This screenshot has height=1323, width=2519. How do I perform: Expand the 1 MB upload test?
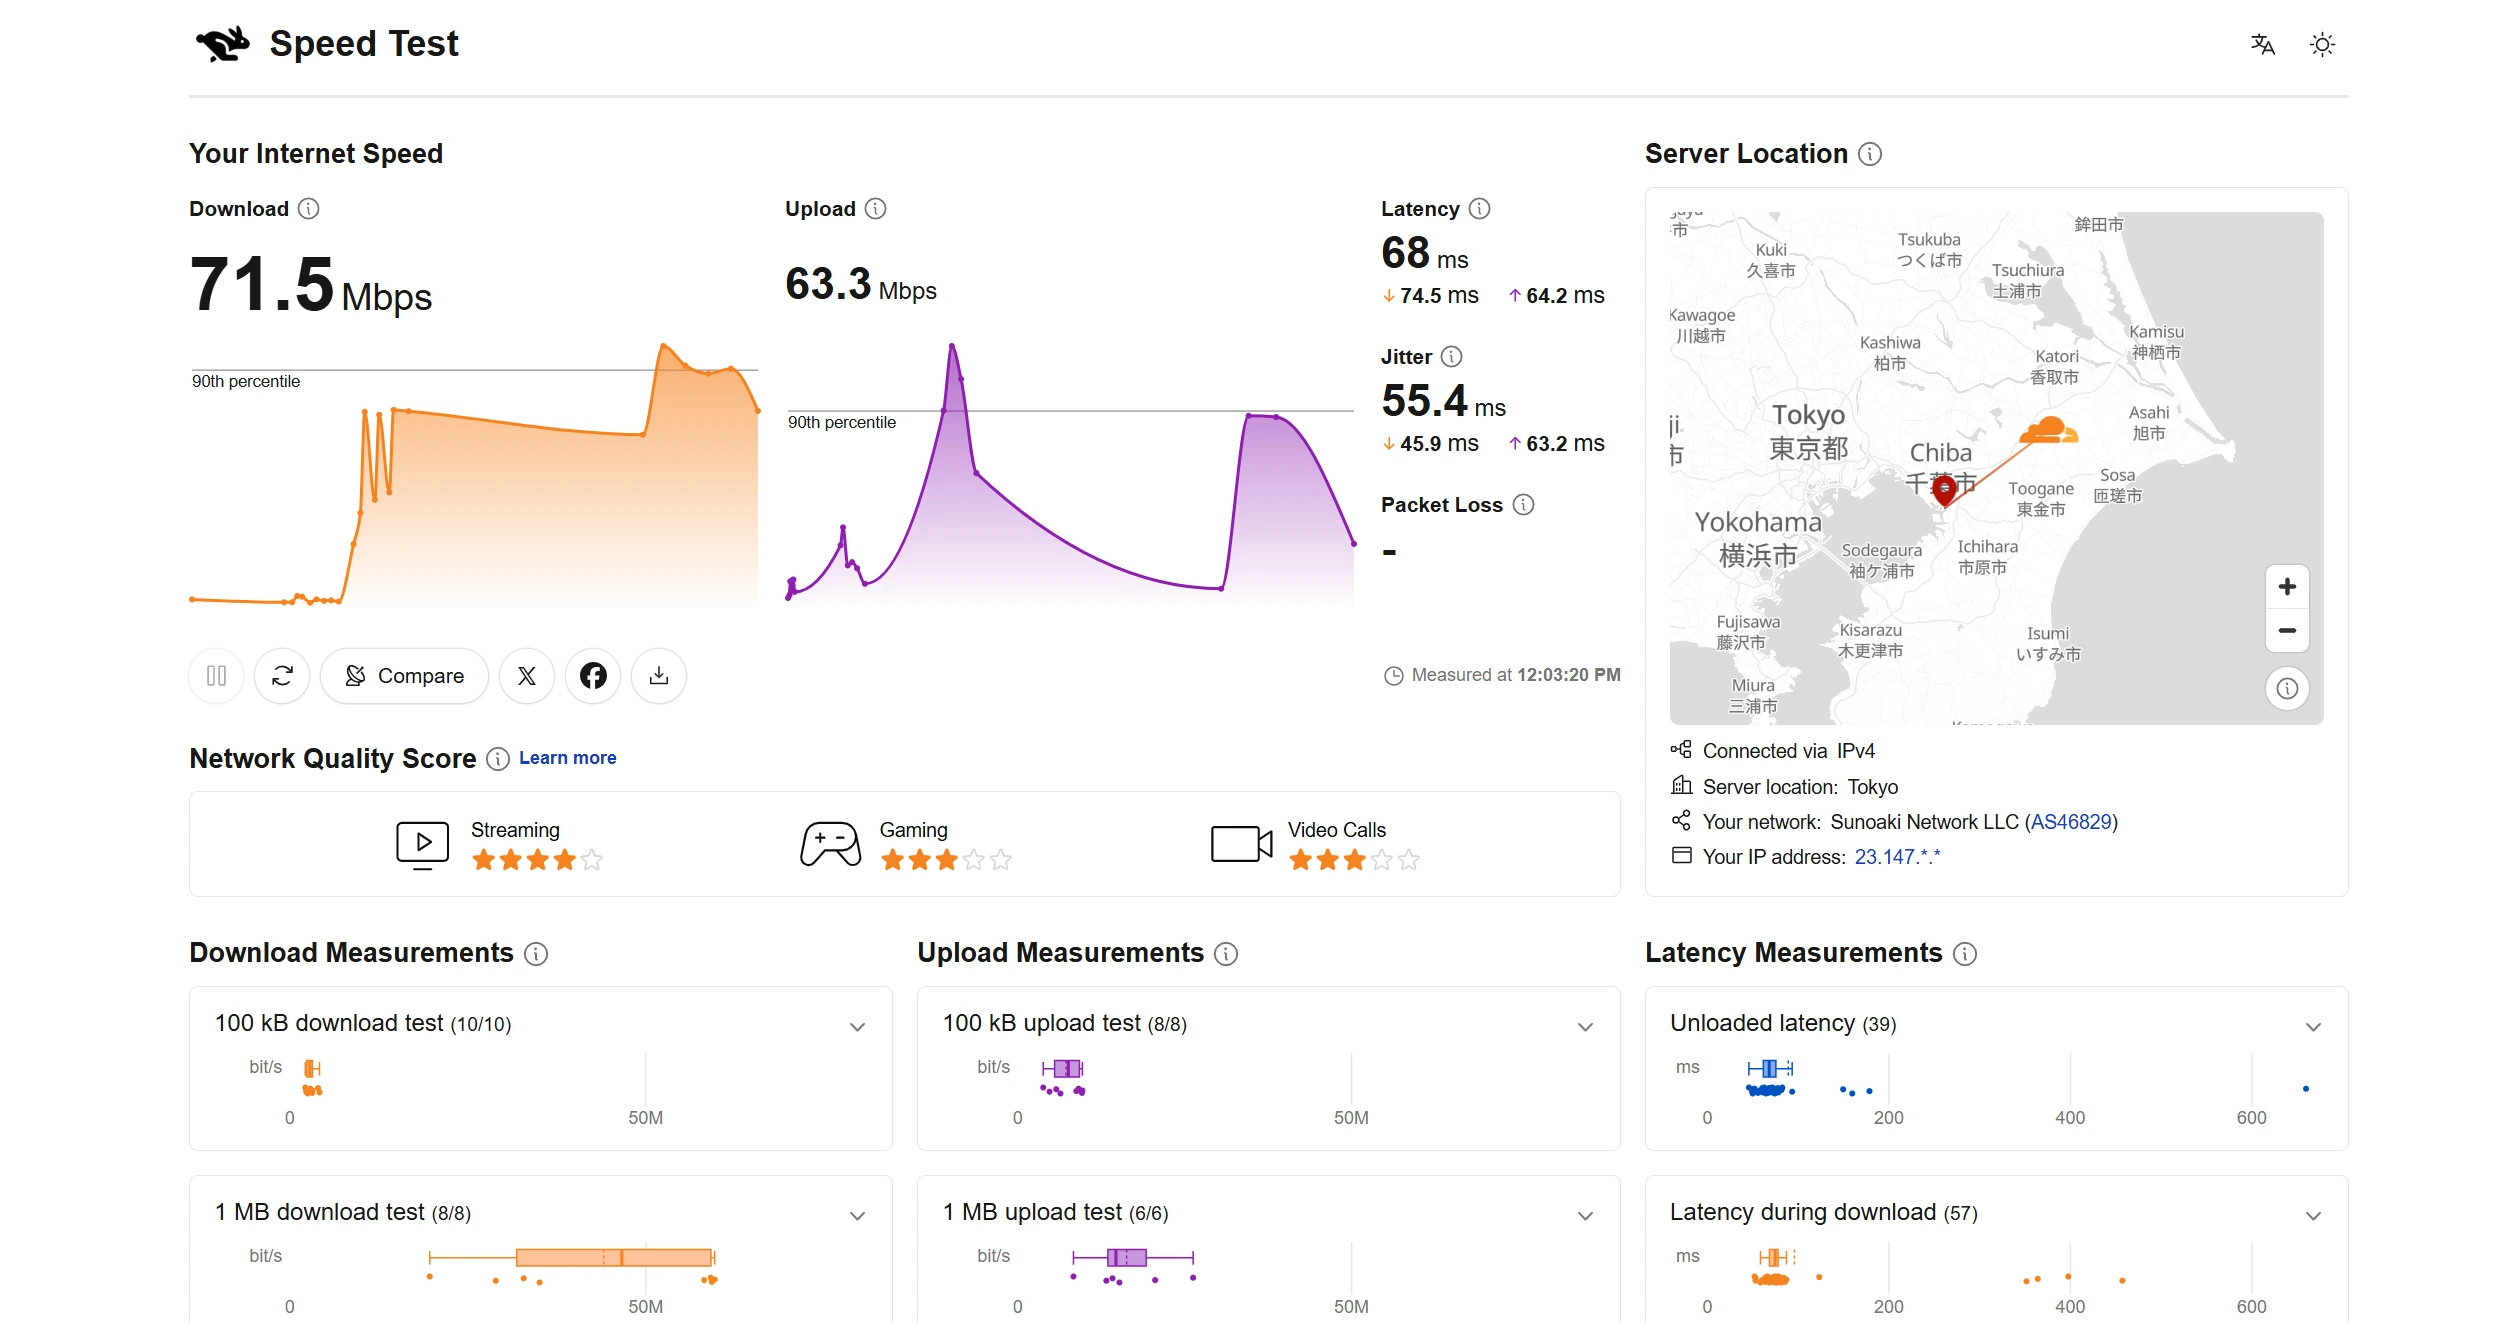coord(1585,1216)
